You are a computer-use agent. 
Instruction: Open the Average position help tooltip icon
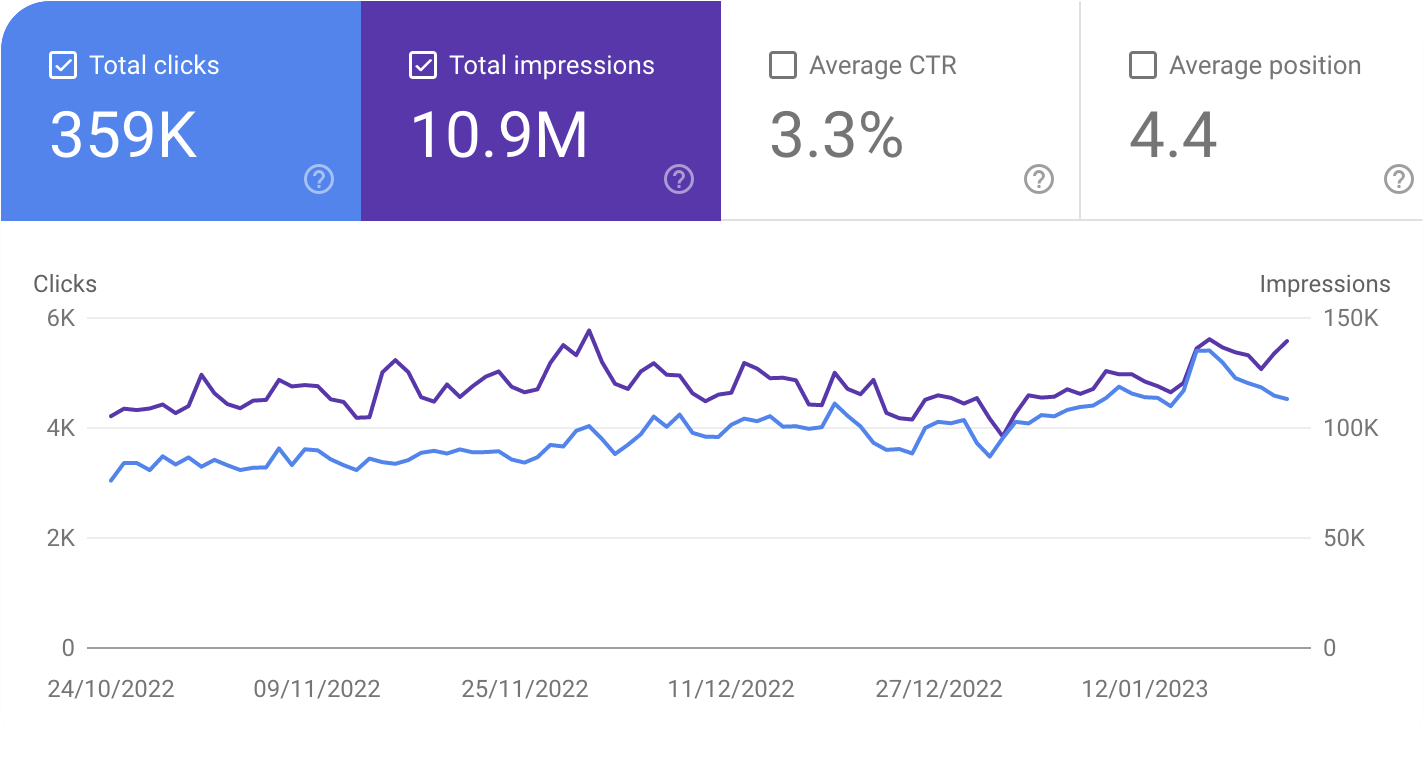(x=1398, y=179)
